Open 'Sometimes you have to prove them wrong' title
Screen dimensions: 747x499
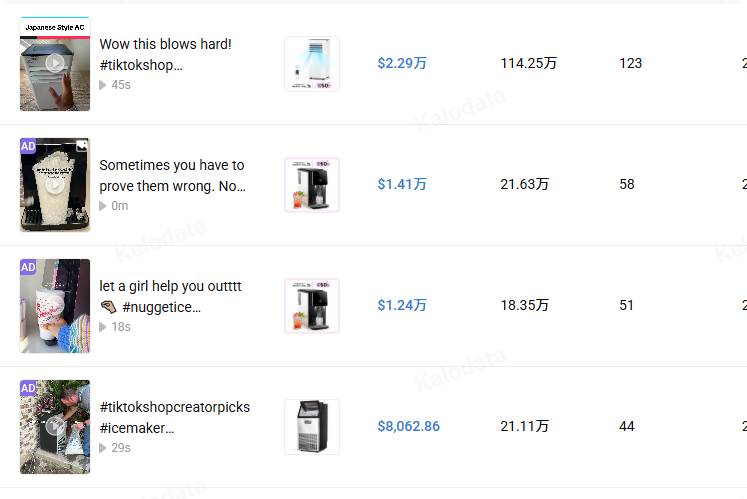(172, 175)
